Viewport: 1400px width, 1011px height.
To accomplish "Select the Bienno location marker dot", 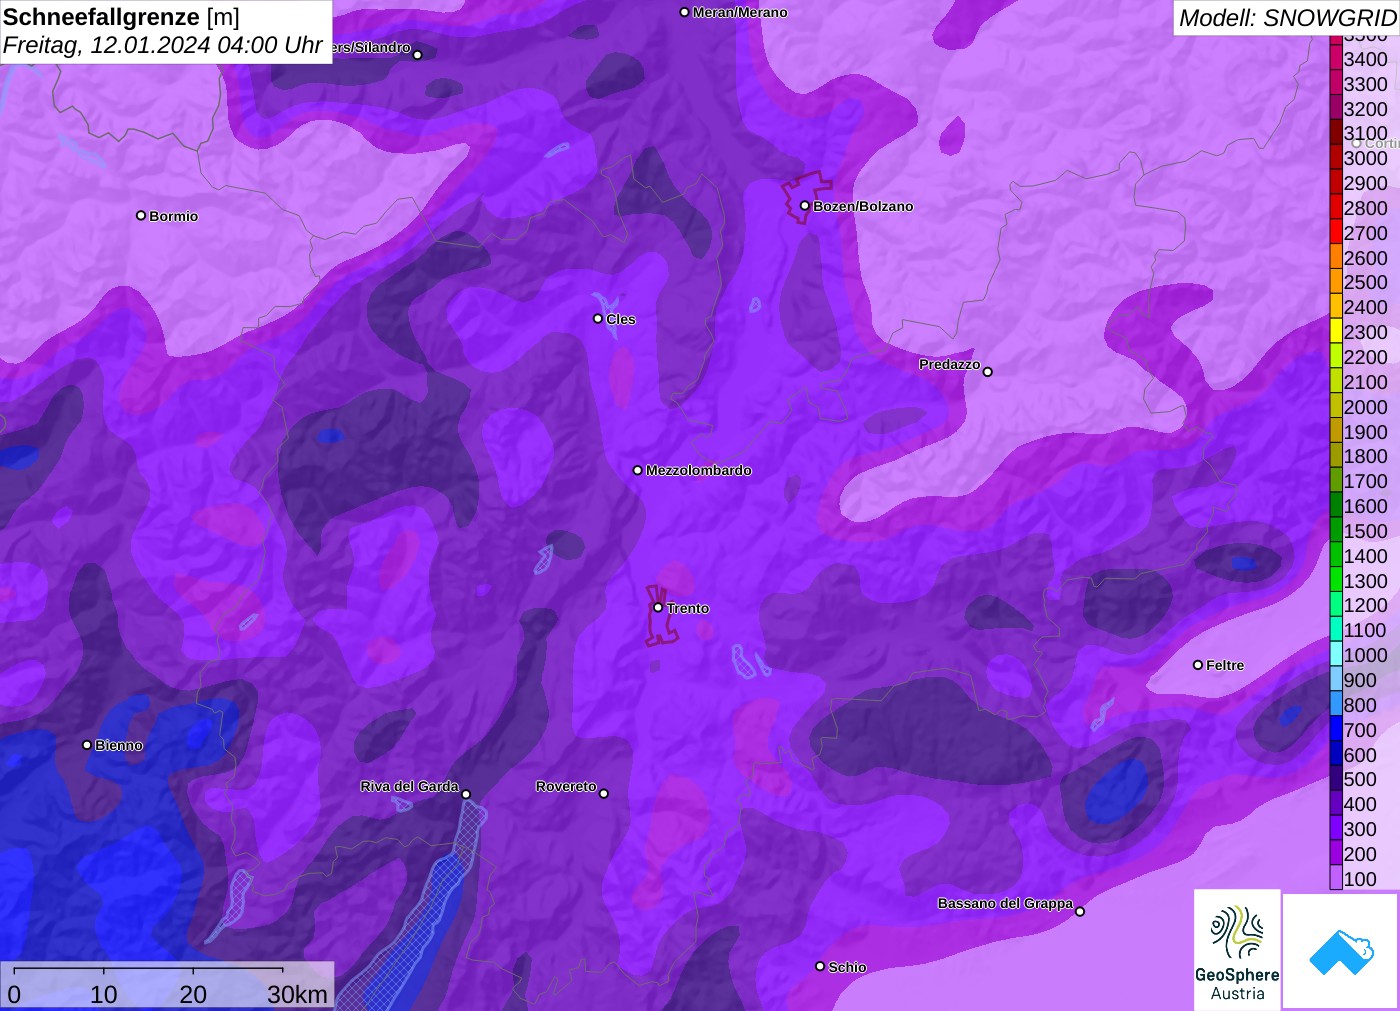I will 87,745.
